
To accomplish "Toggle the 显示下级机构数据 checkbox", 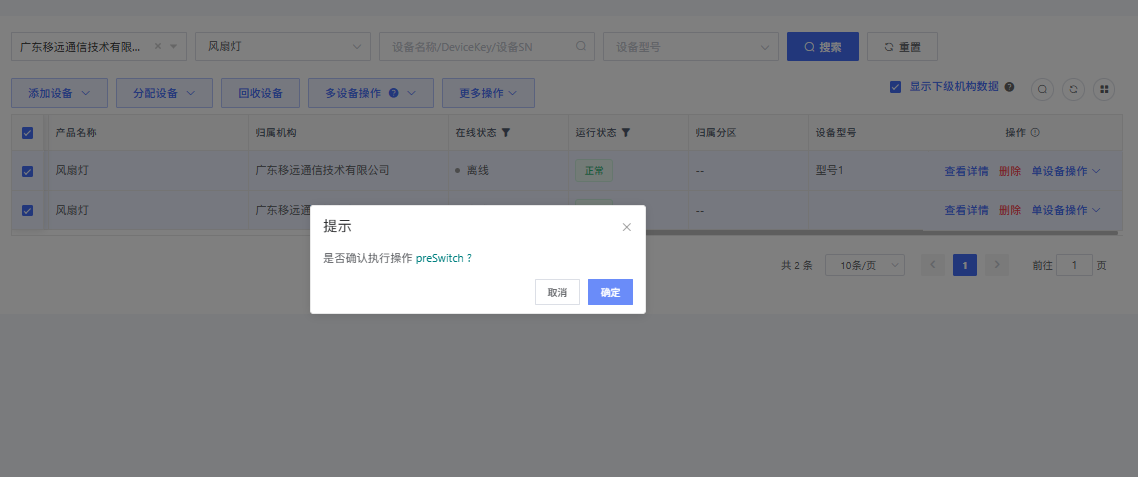I will 896,87.
